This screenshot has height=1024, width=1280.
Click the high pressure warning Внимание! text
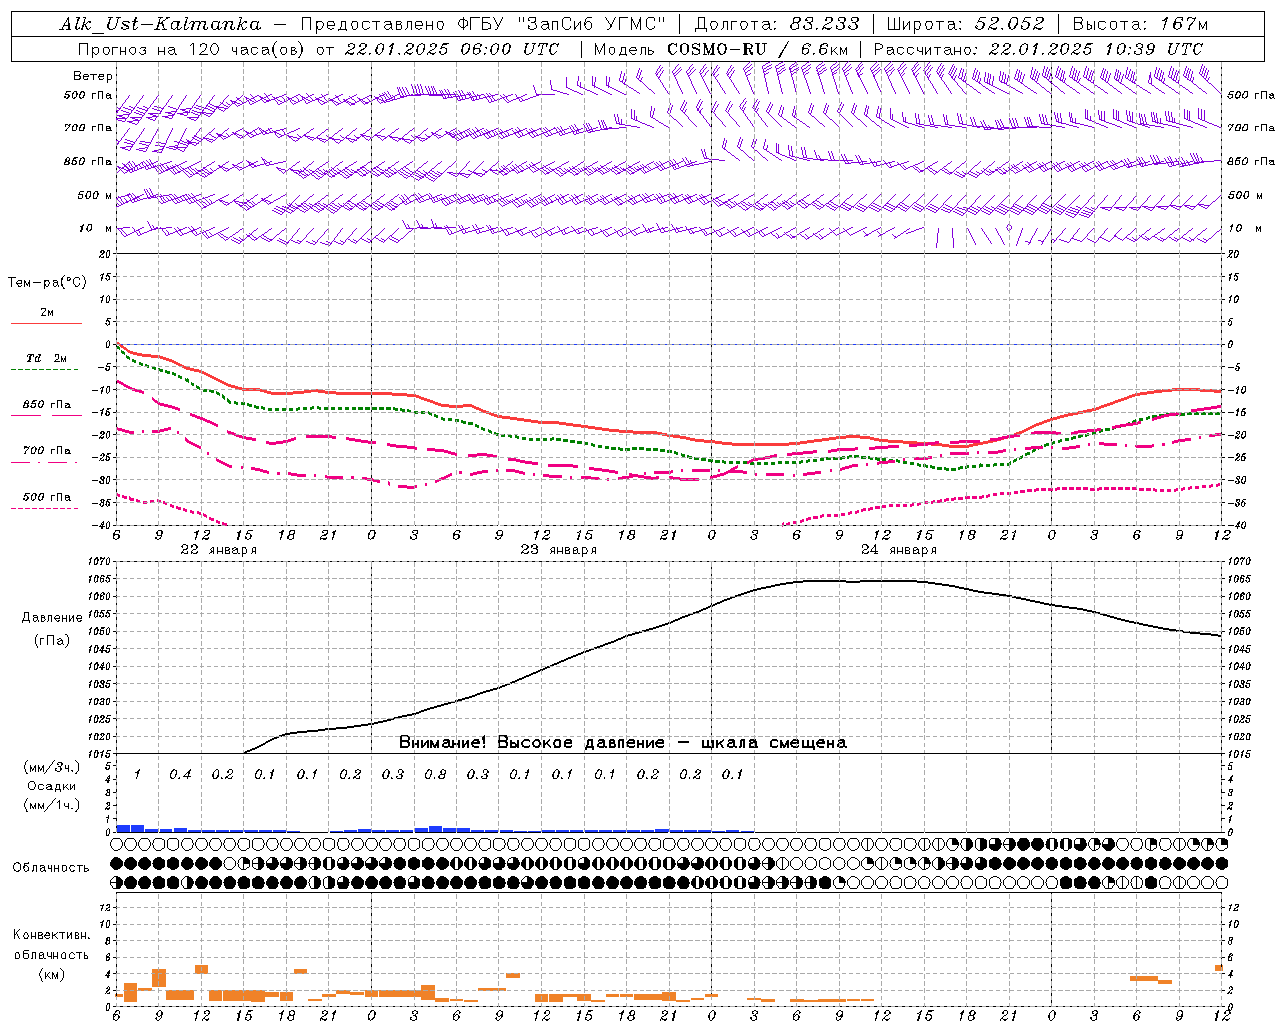(x=622, y=743)
